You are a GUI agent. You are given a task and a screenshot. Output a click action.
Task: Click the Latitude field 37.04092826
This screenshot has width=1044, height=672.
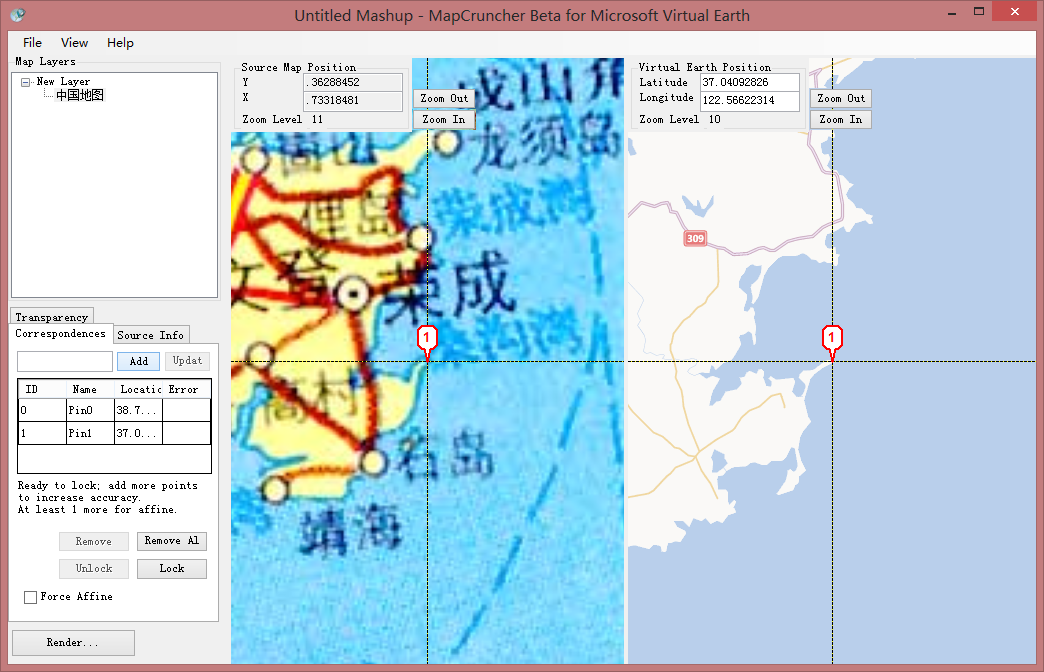[750, 83]
